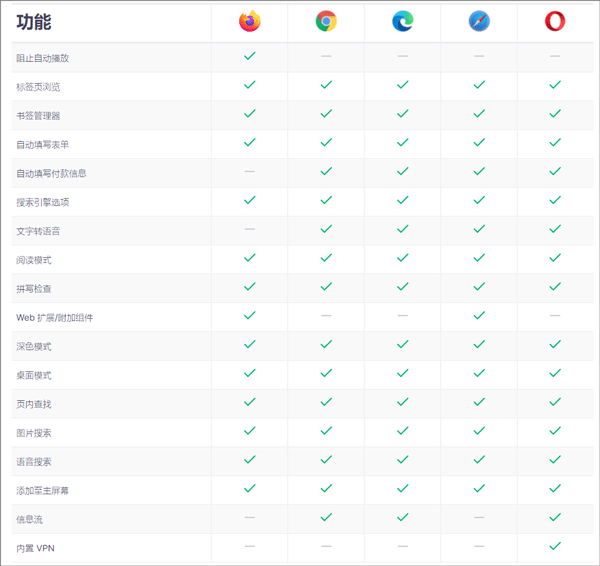
Task: Click the 搜索引擎选项 row label
Action: (43, 202)
